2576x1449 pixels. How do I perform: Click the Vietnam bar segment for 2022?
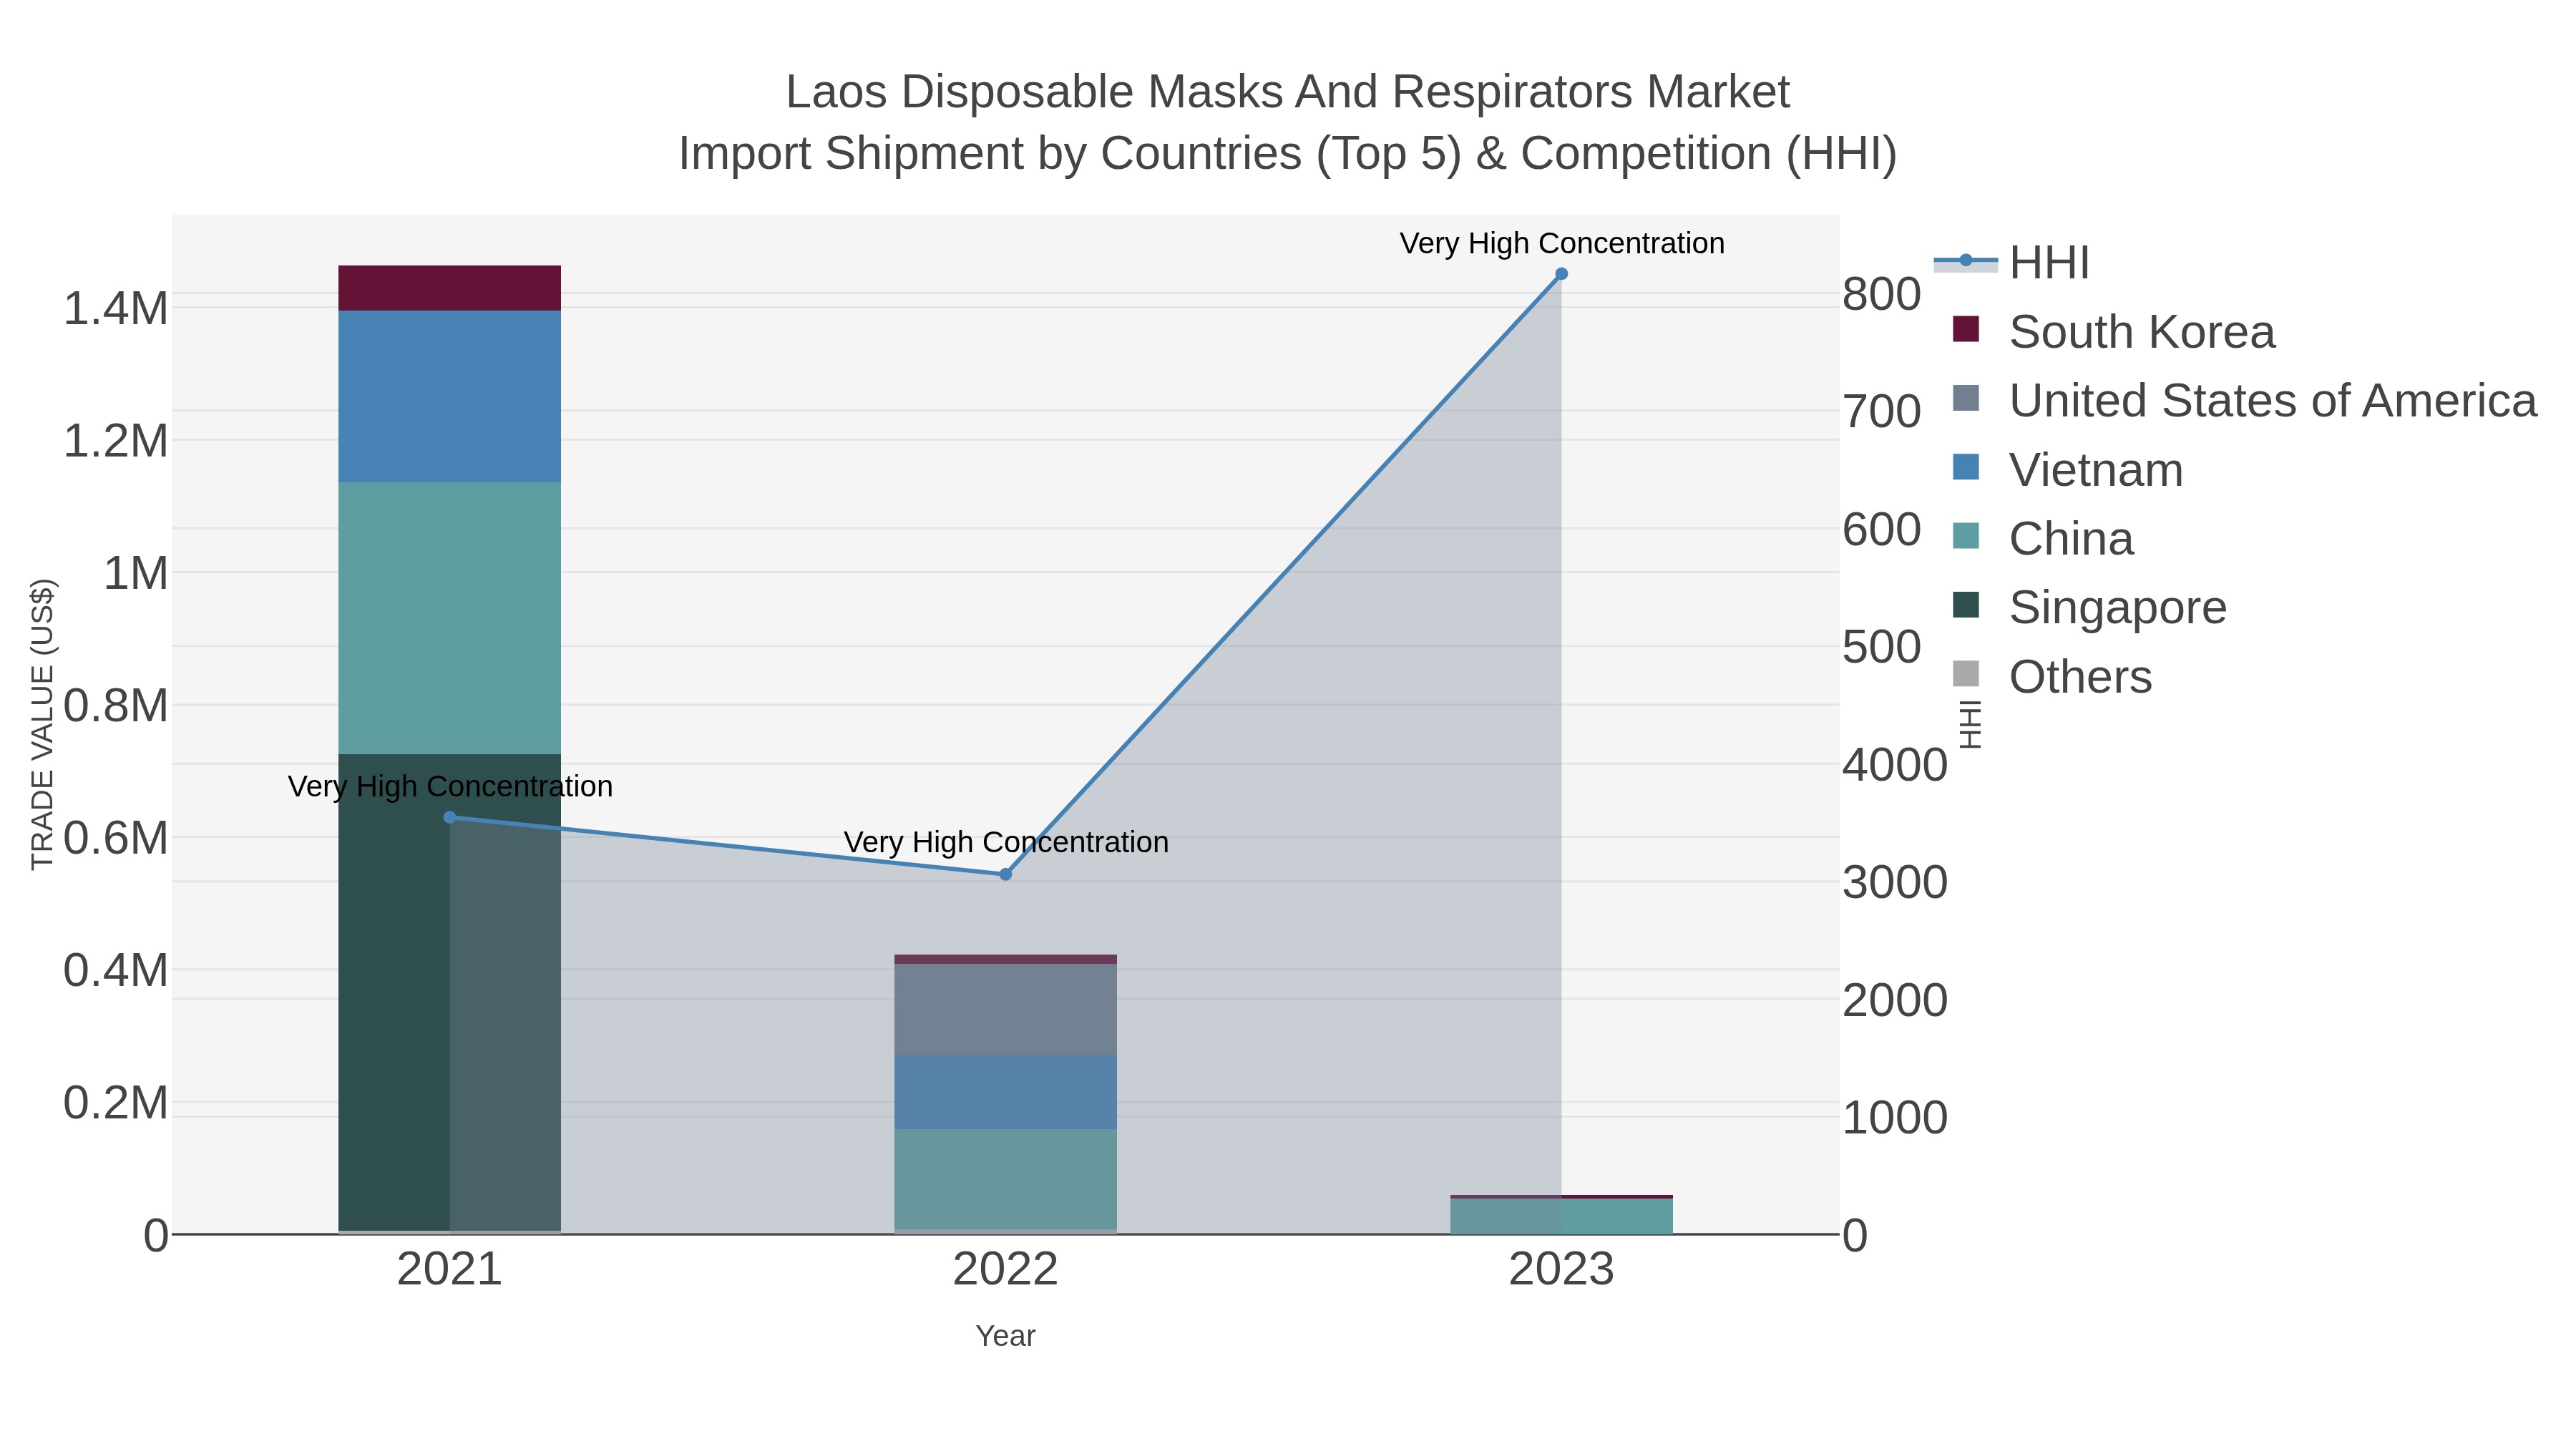point(1006,1092)
